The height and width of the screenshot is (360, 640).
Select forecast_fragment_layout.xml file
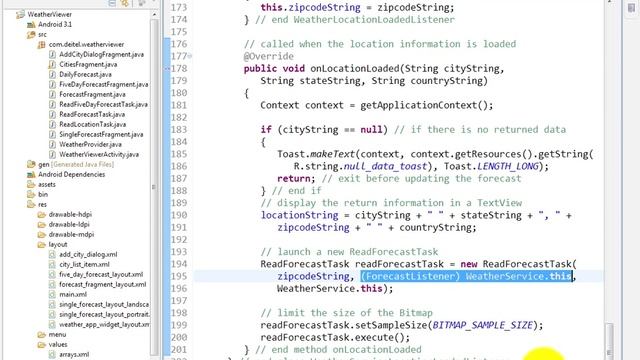click(103, 284)
